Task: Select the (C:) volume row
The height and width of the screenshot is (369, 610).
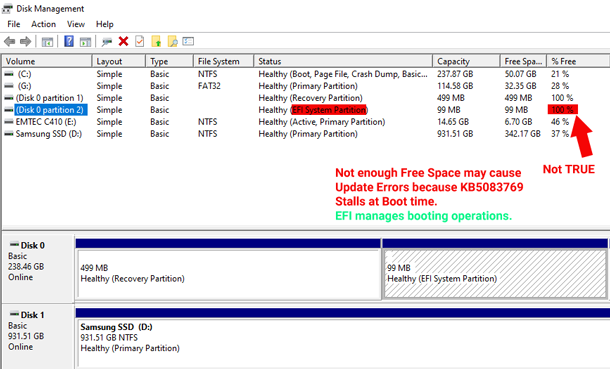Action: [24, 74]
